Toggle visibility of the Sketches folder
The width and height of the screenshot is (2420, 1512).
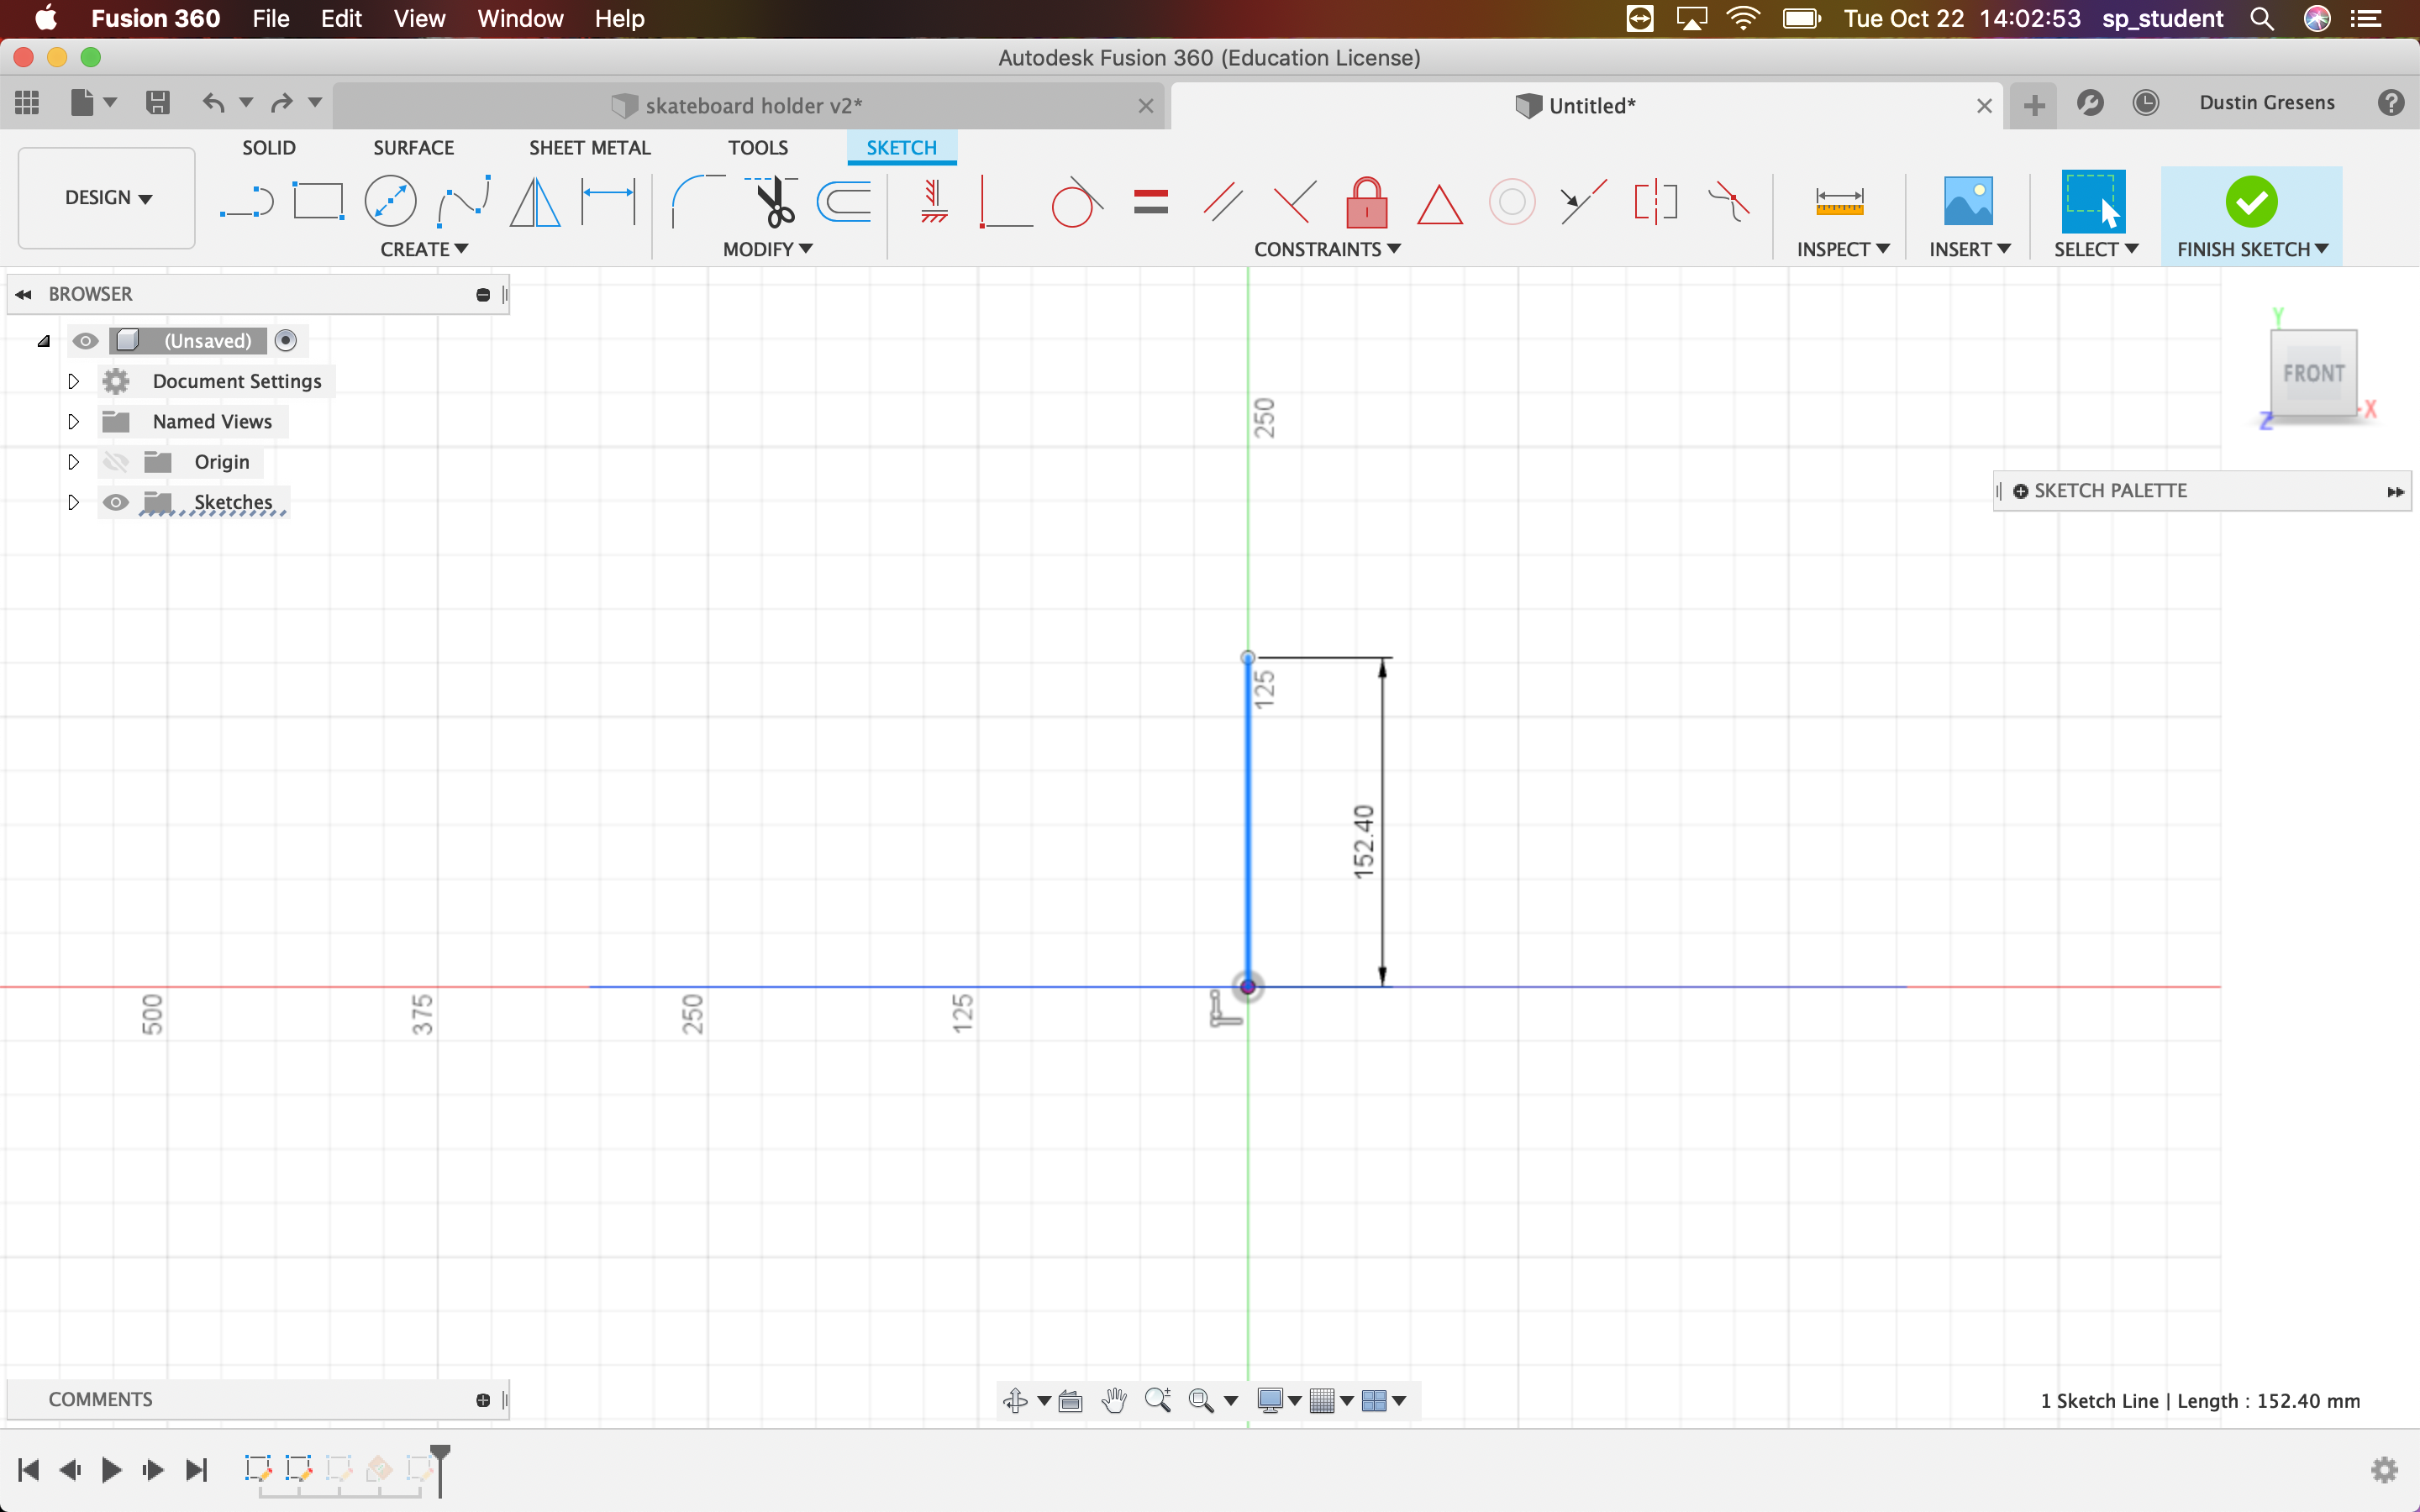point(116,502)
